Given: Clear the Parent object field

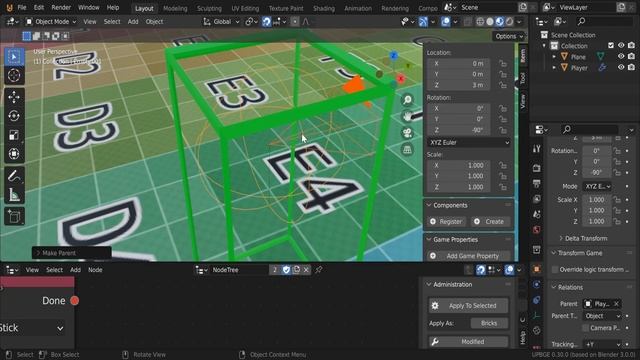Looking at the screenshot, I should tap(616, 304).
